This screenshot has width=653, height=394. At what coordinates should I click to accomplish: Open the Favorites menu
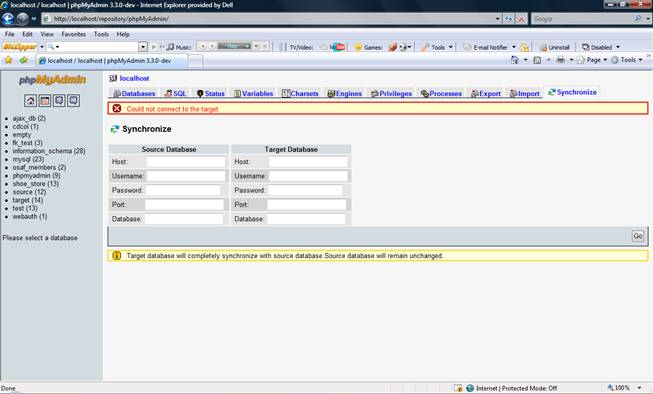(x=73, y=34)
